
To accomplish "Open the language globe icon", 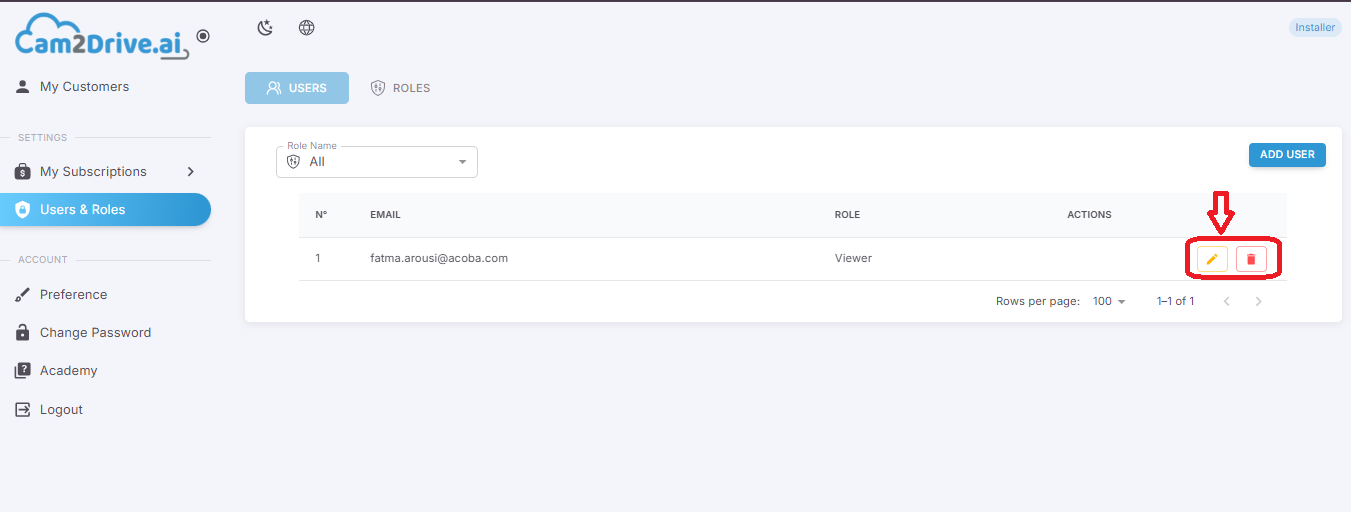I will 307,28.
